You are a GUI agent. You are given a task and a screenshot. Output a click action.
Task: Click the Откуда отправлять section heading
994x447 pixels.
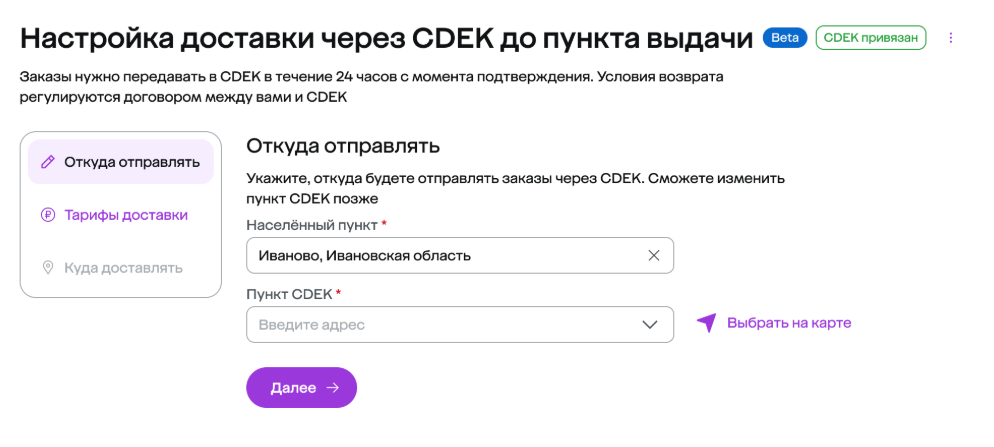tap(343, 146)
